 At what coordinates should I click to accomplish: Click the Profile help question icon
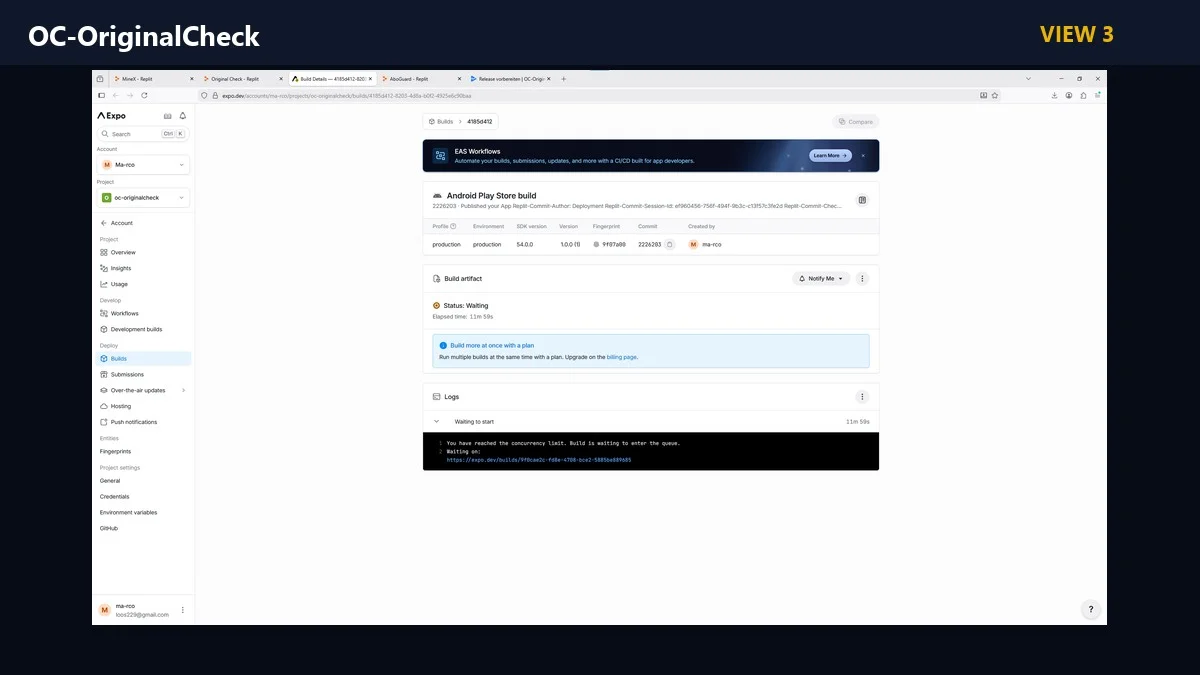(453, 226)
